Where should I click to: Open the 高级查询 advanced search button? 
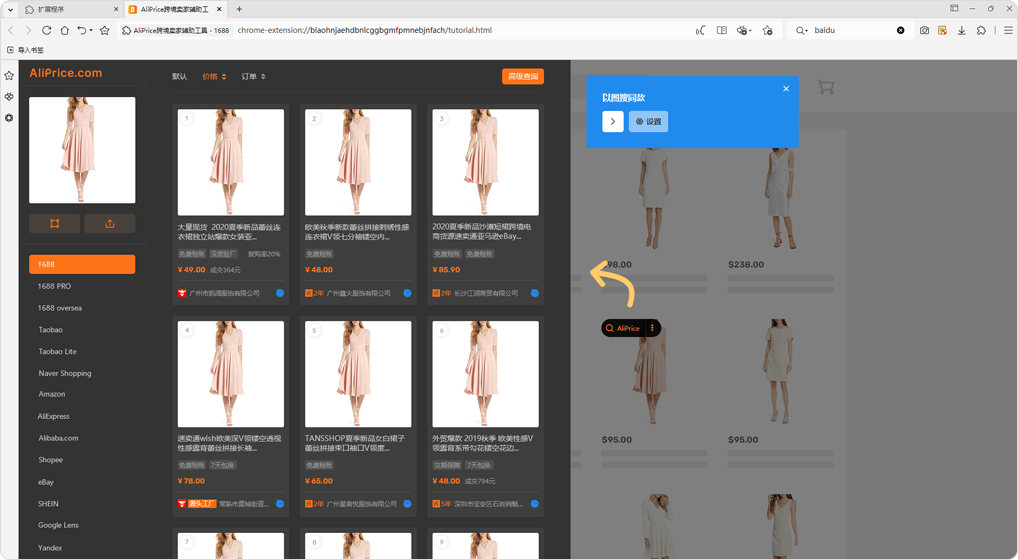click(x=523, y=77)
